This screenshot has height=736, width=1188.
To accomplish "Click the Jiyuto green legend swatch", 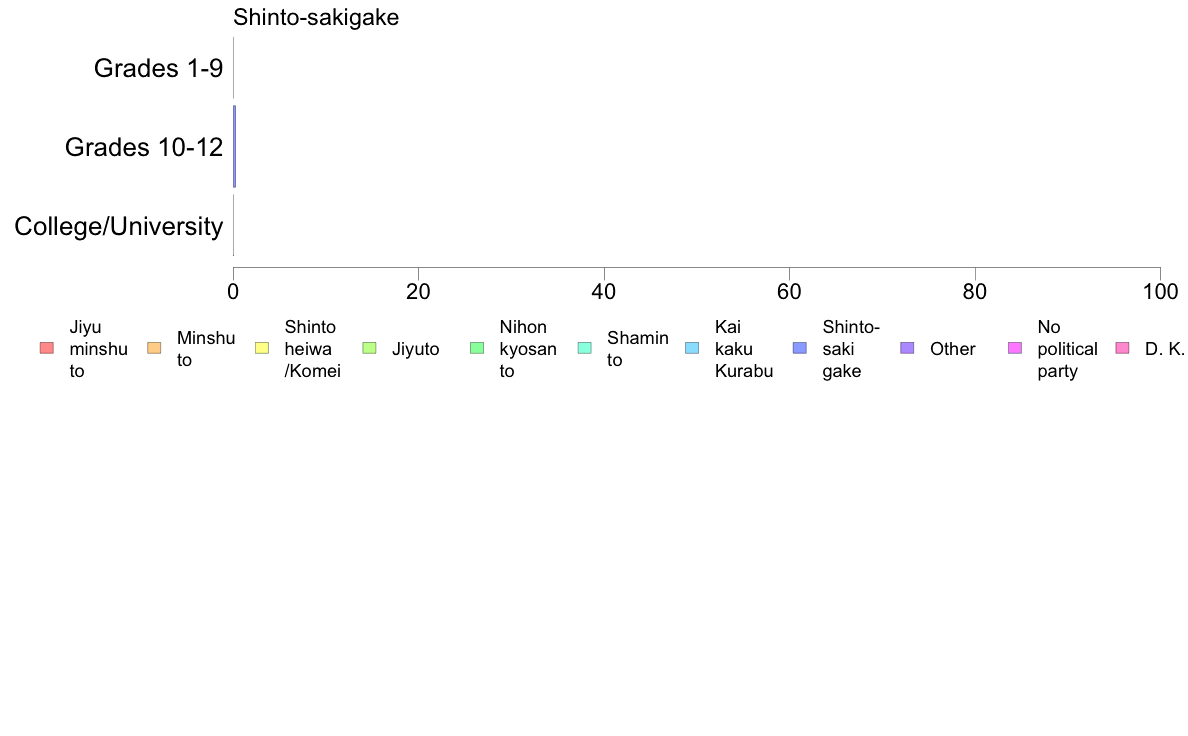I will [370, 349].
